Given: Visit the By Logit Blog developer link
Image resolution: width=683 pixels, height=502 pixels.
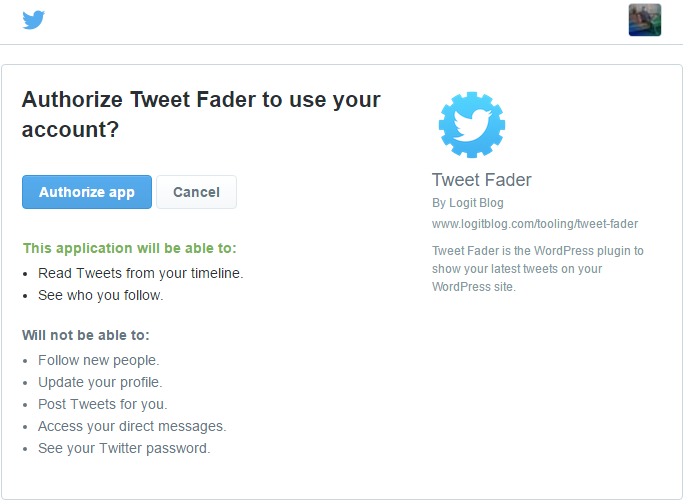Looking at the screenshot, I should pos(468,203).
